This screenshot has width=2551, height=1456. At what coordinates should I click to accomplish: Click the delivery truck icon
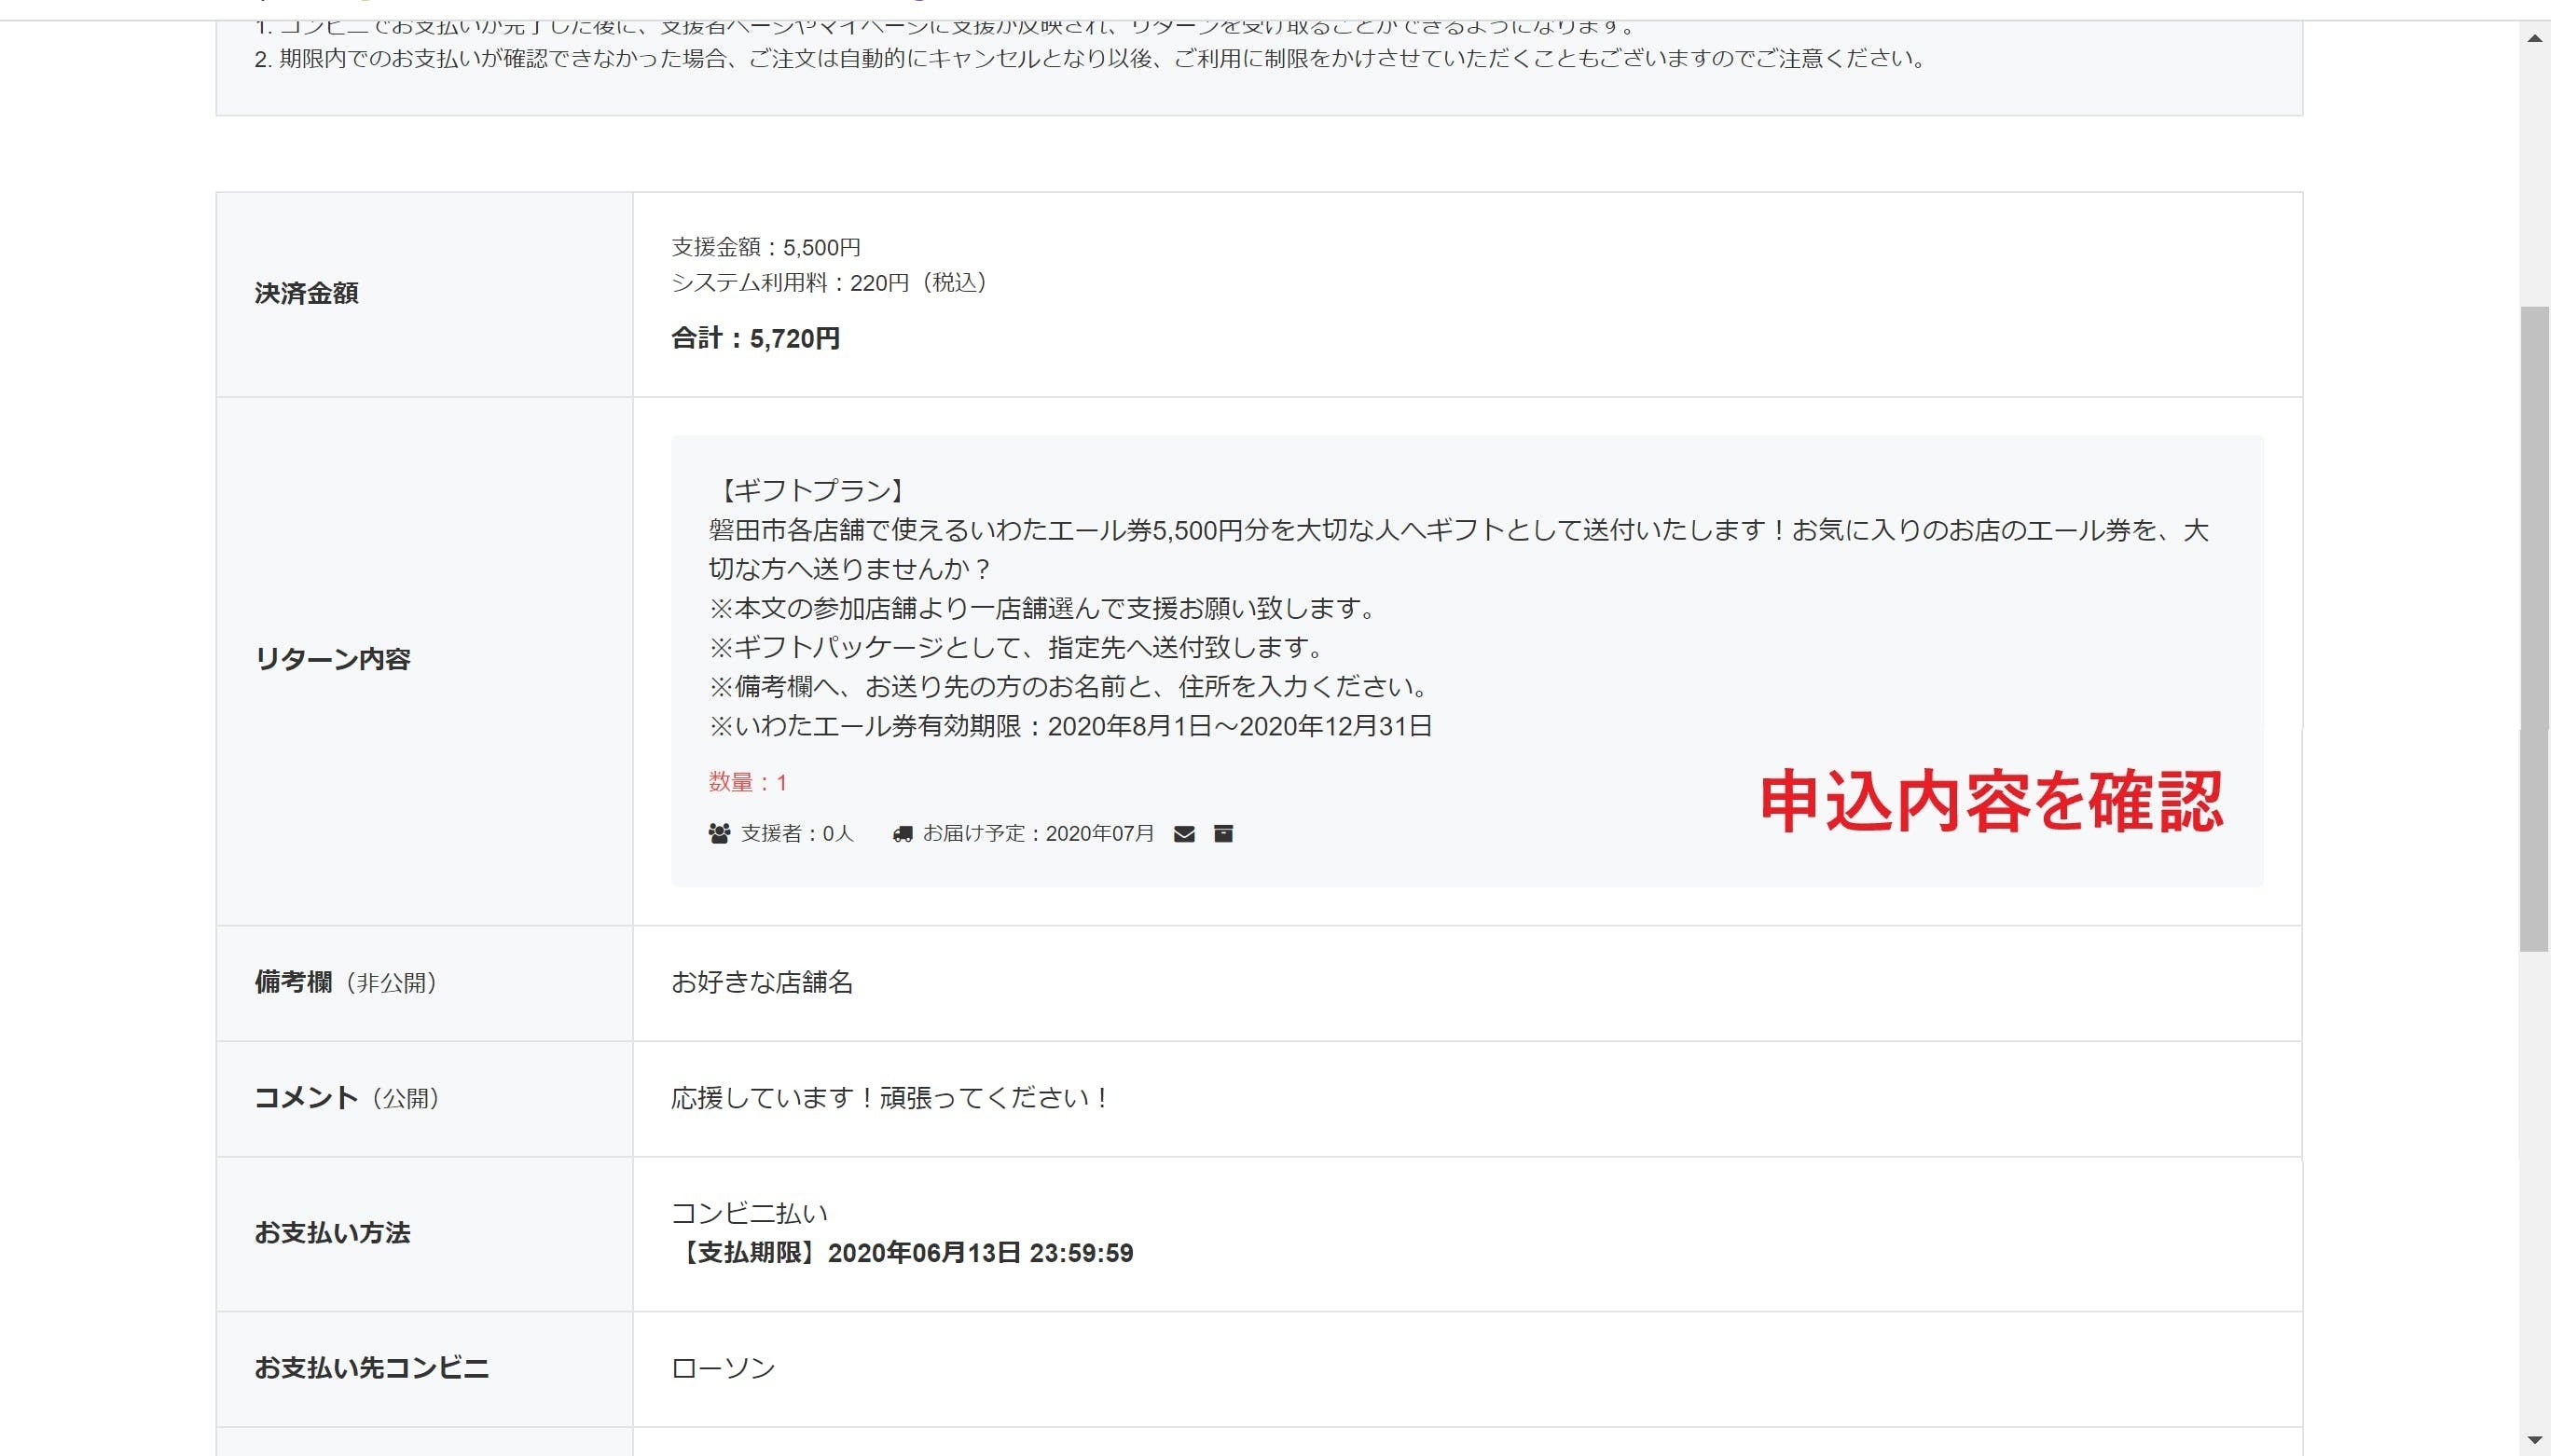point(902,833)
